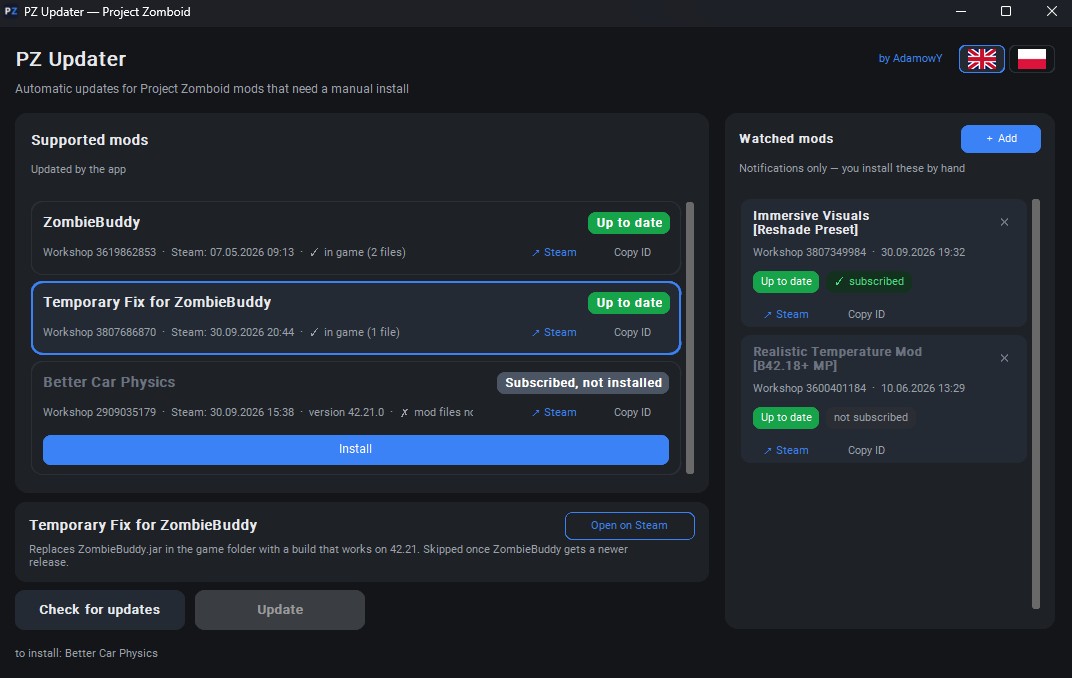
Task: Open Steam link for Temporary Fix mod
Action: (x=554, y=332)
